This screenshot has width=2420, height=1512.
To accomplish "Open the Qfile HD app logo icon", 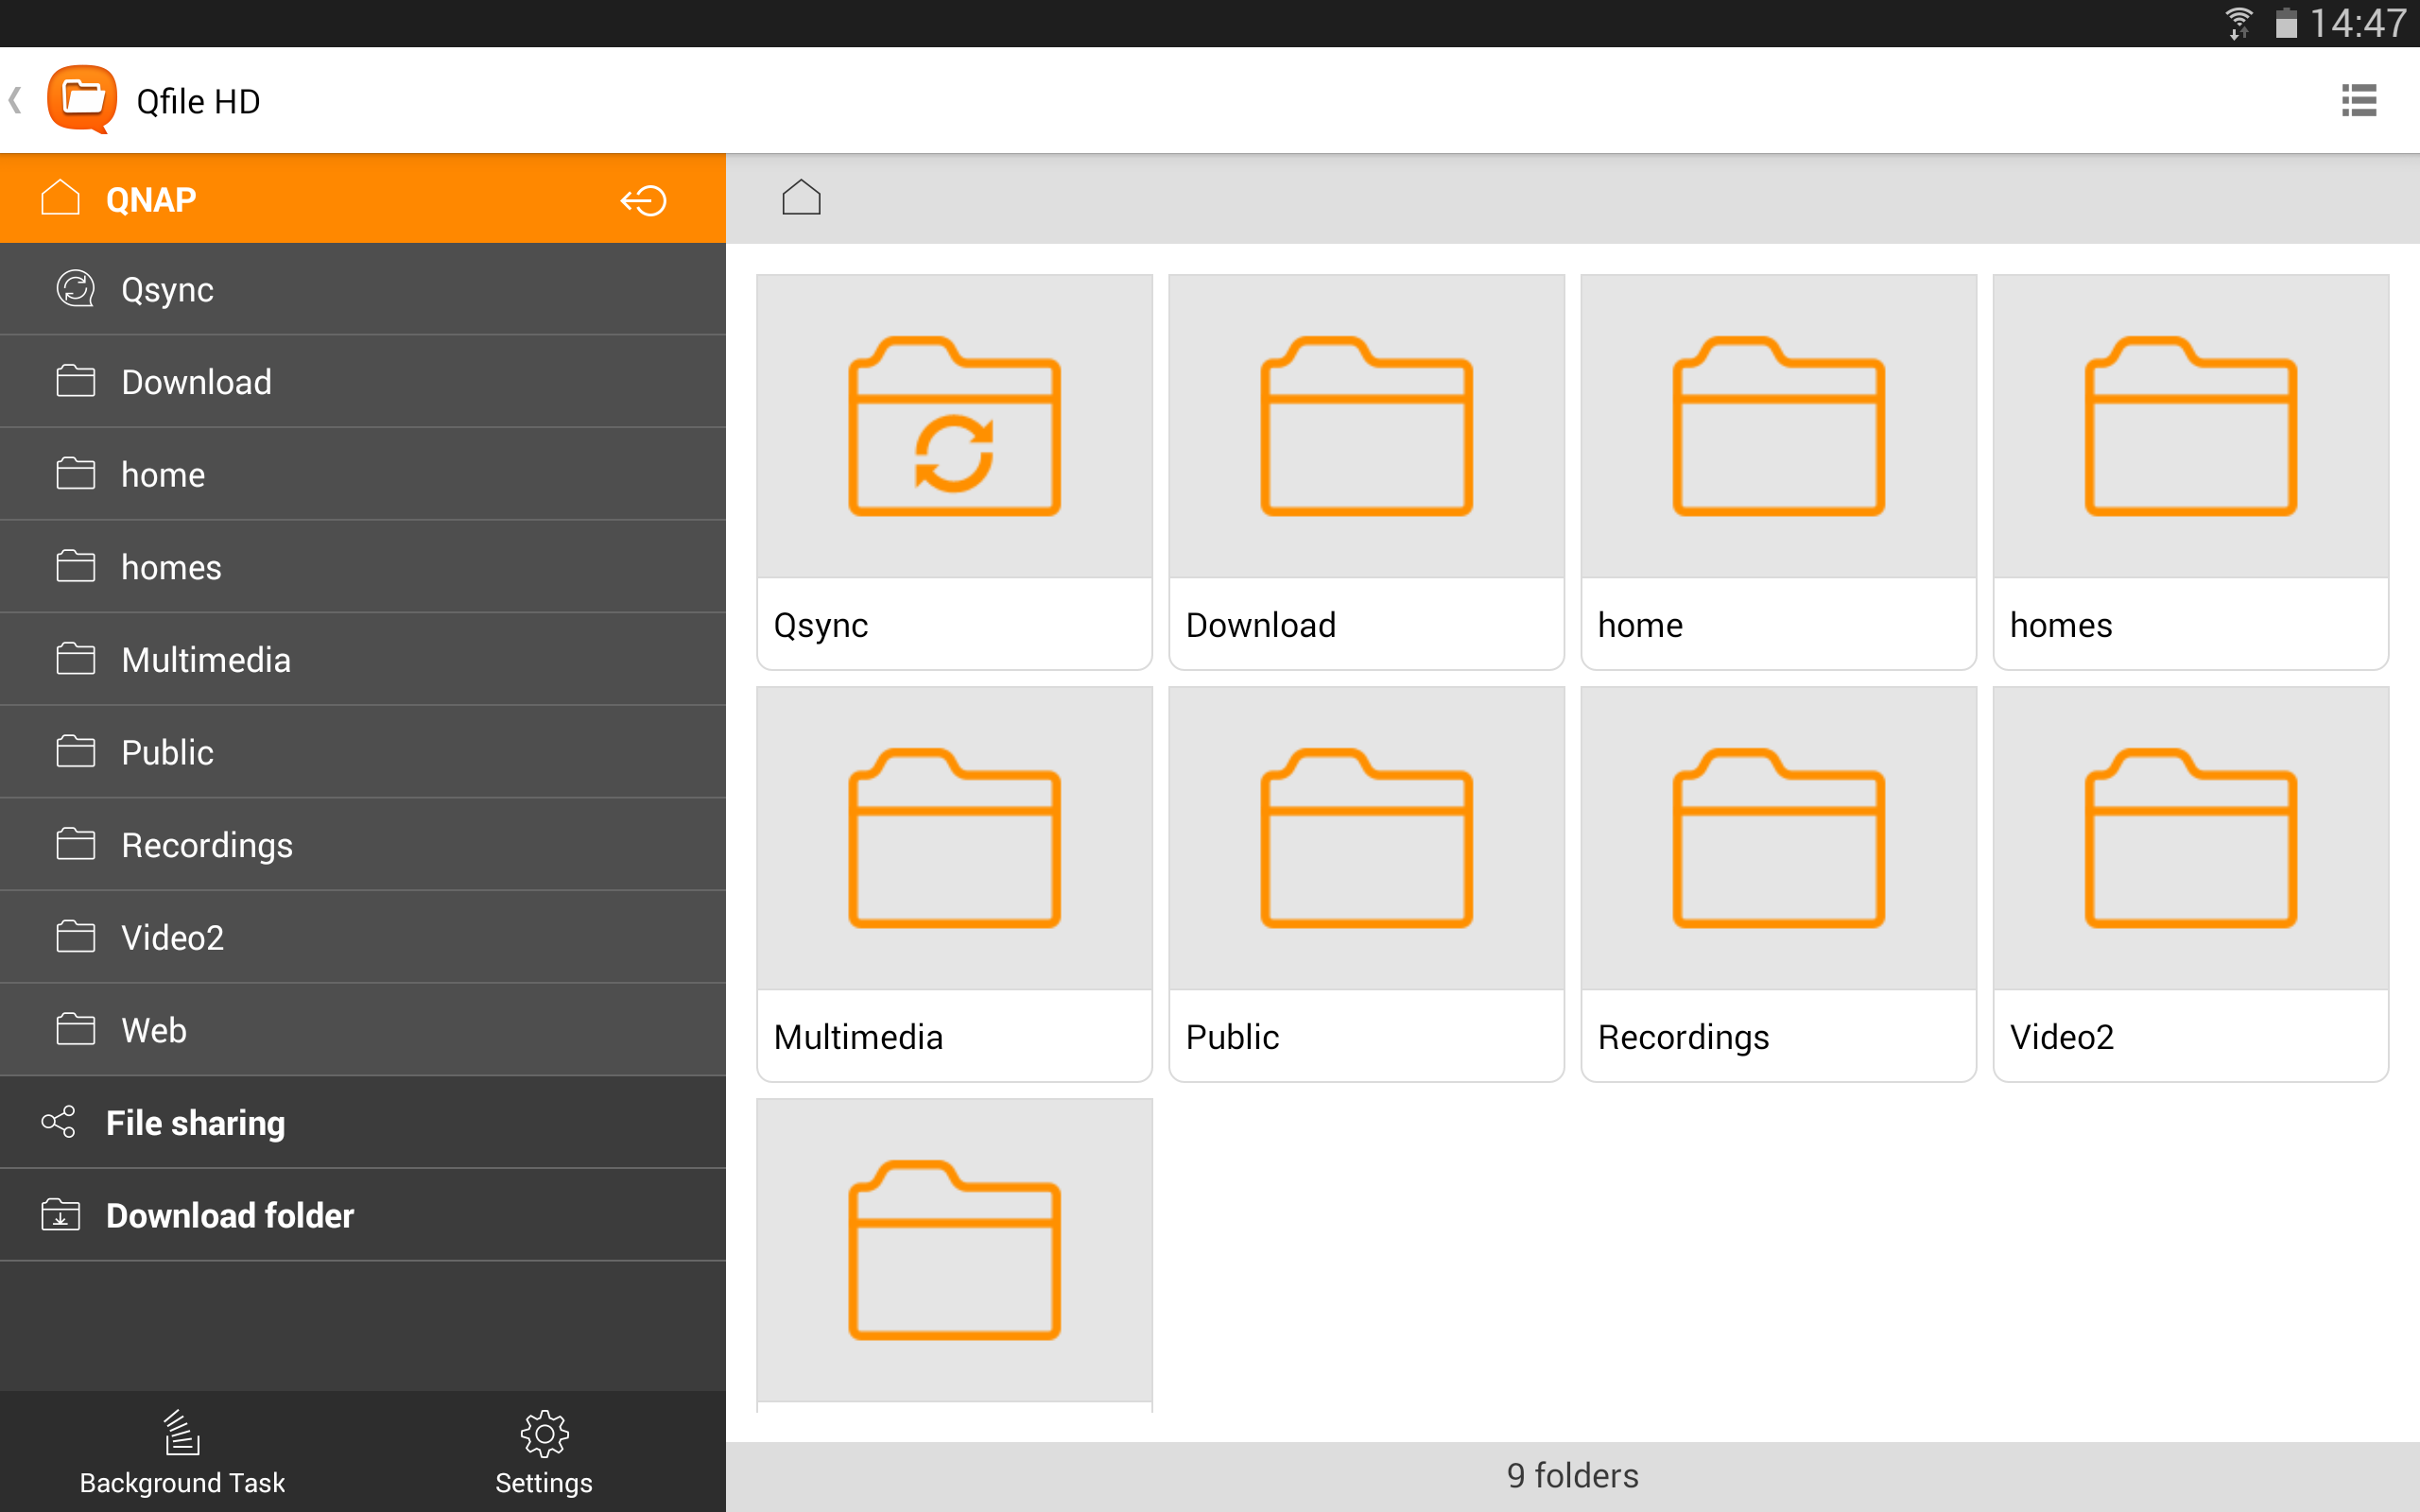I will click(84, 99).
